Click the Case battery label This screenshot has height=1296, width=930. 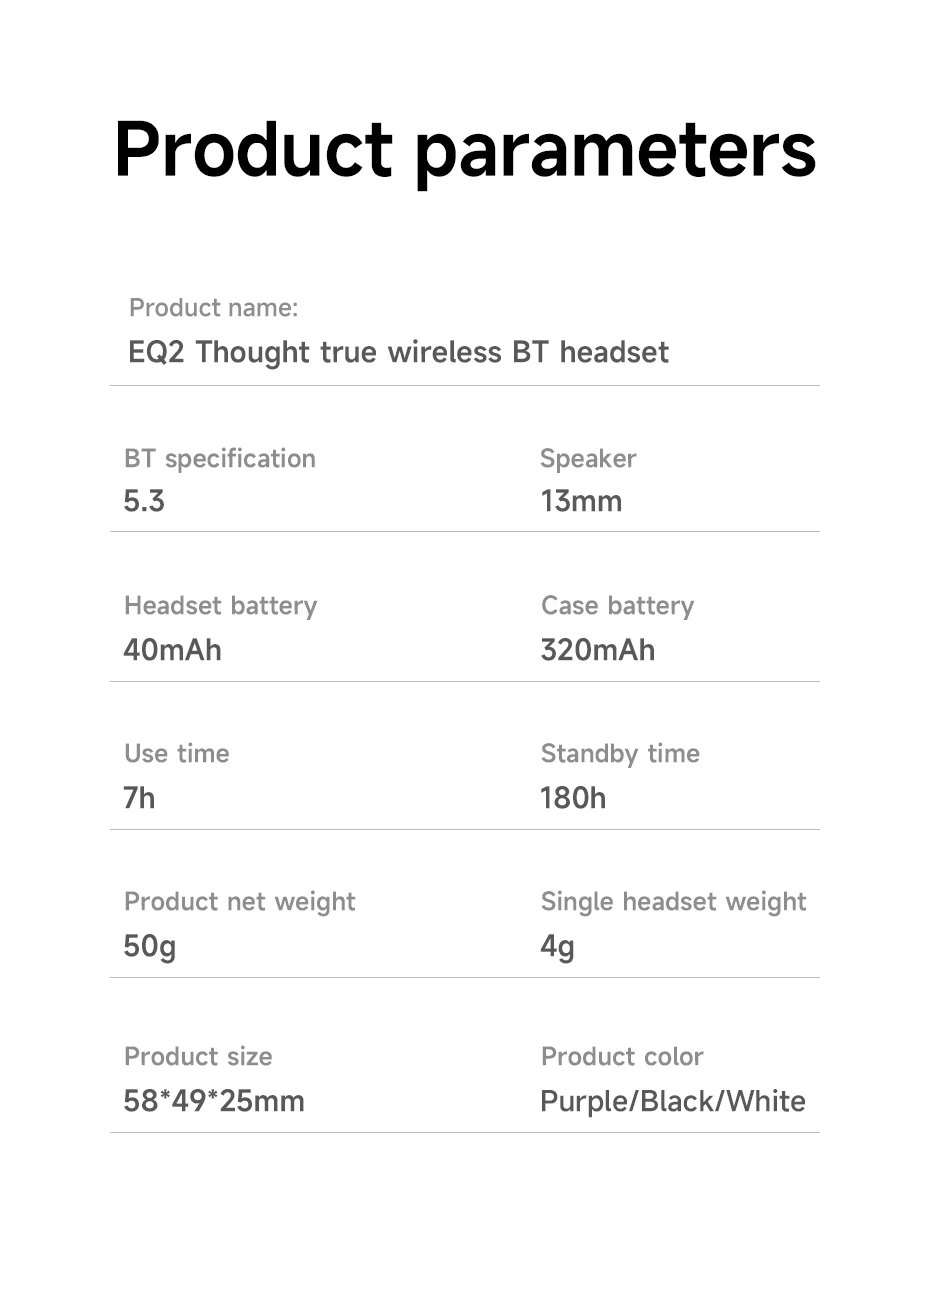click(617, 606)
